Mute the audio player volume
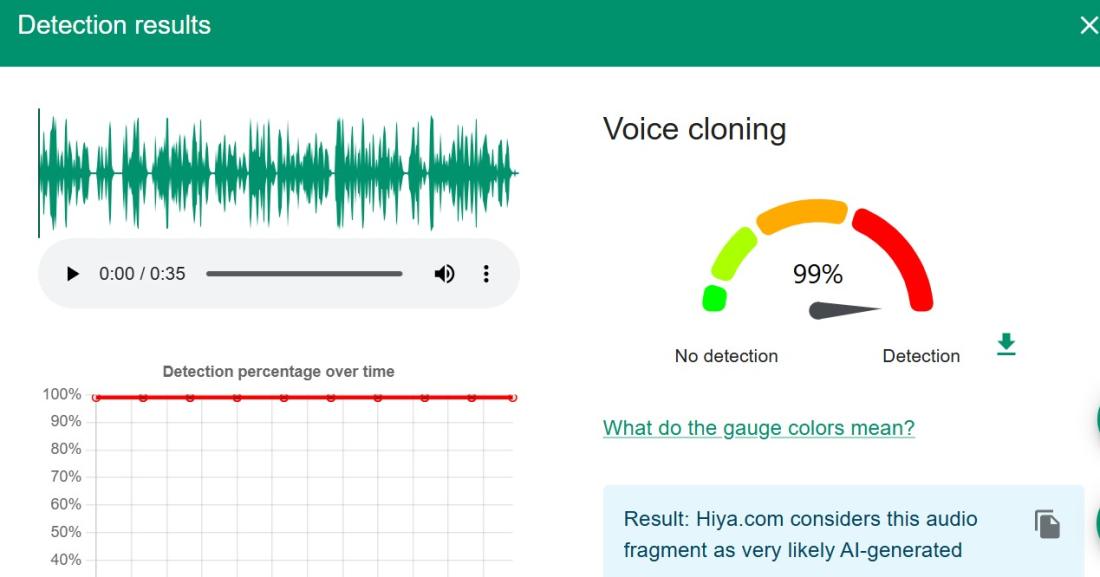This screenshot has width=1100, height=577. (444, 274)
